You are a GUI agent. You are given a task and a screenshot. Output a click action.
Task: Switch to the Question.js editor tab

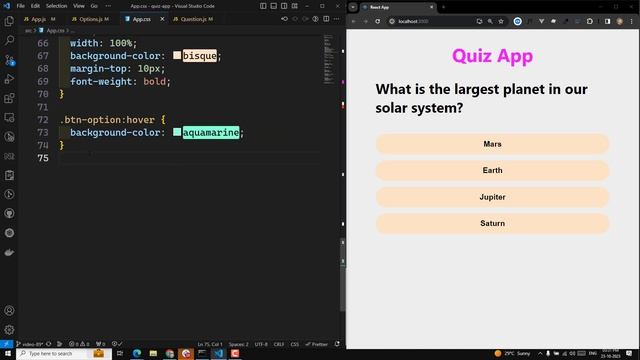pyautogui.click(x=193, y=19)
